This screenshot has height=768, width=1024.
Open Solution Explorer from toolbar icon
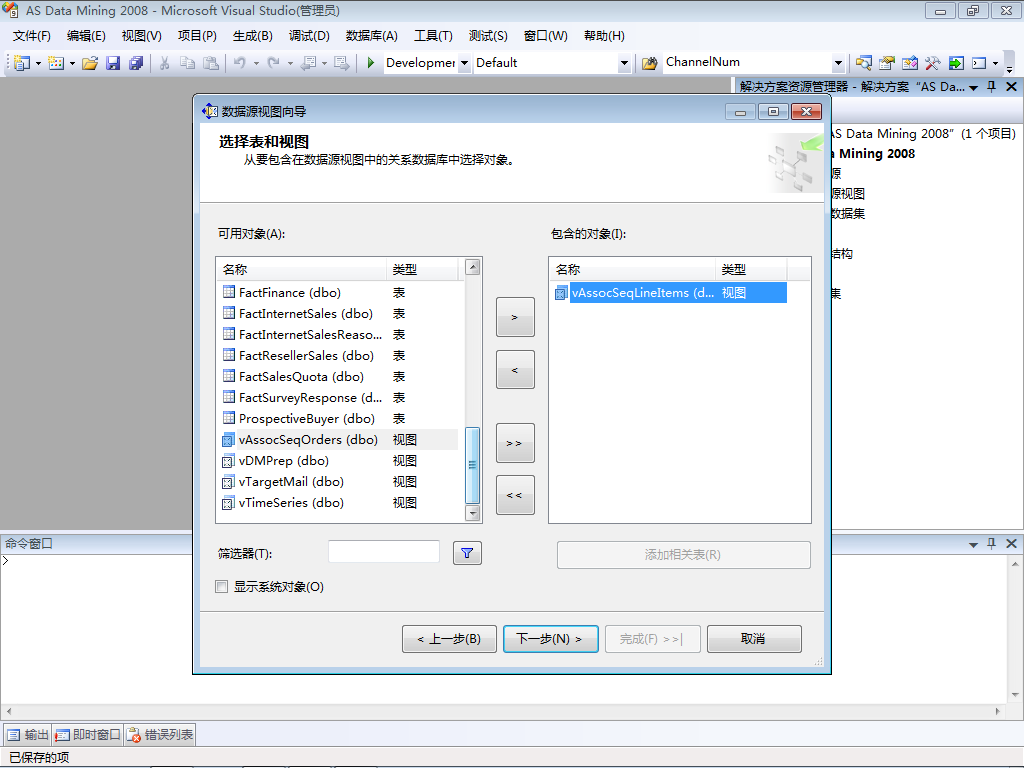(x=863, y=63)
